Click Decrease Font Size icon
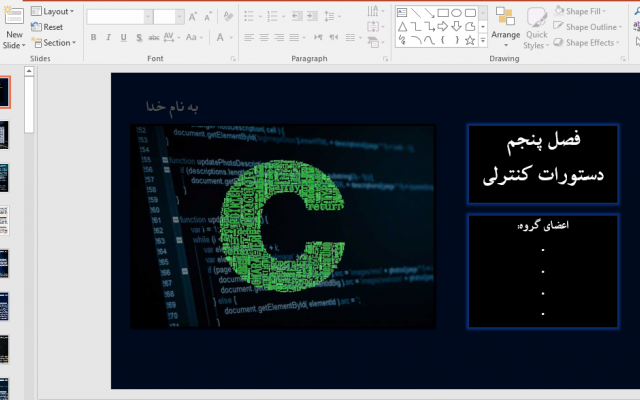 (x=208, y=17)
